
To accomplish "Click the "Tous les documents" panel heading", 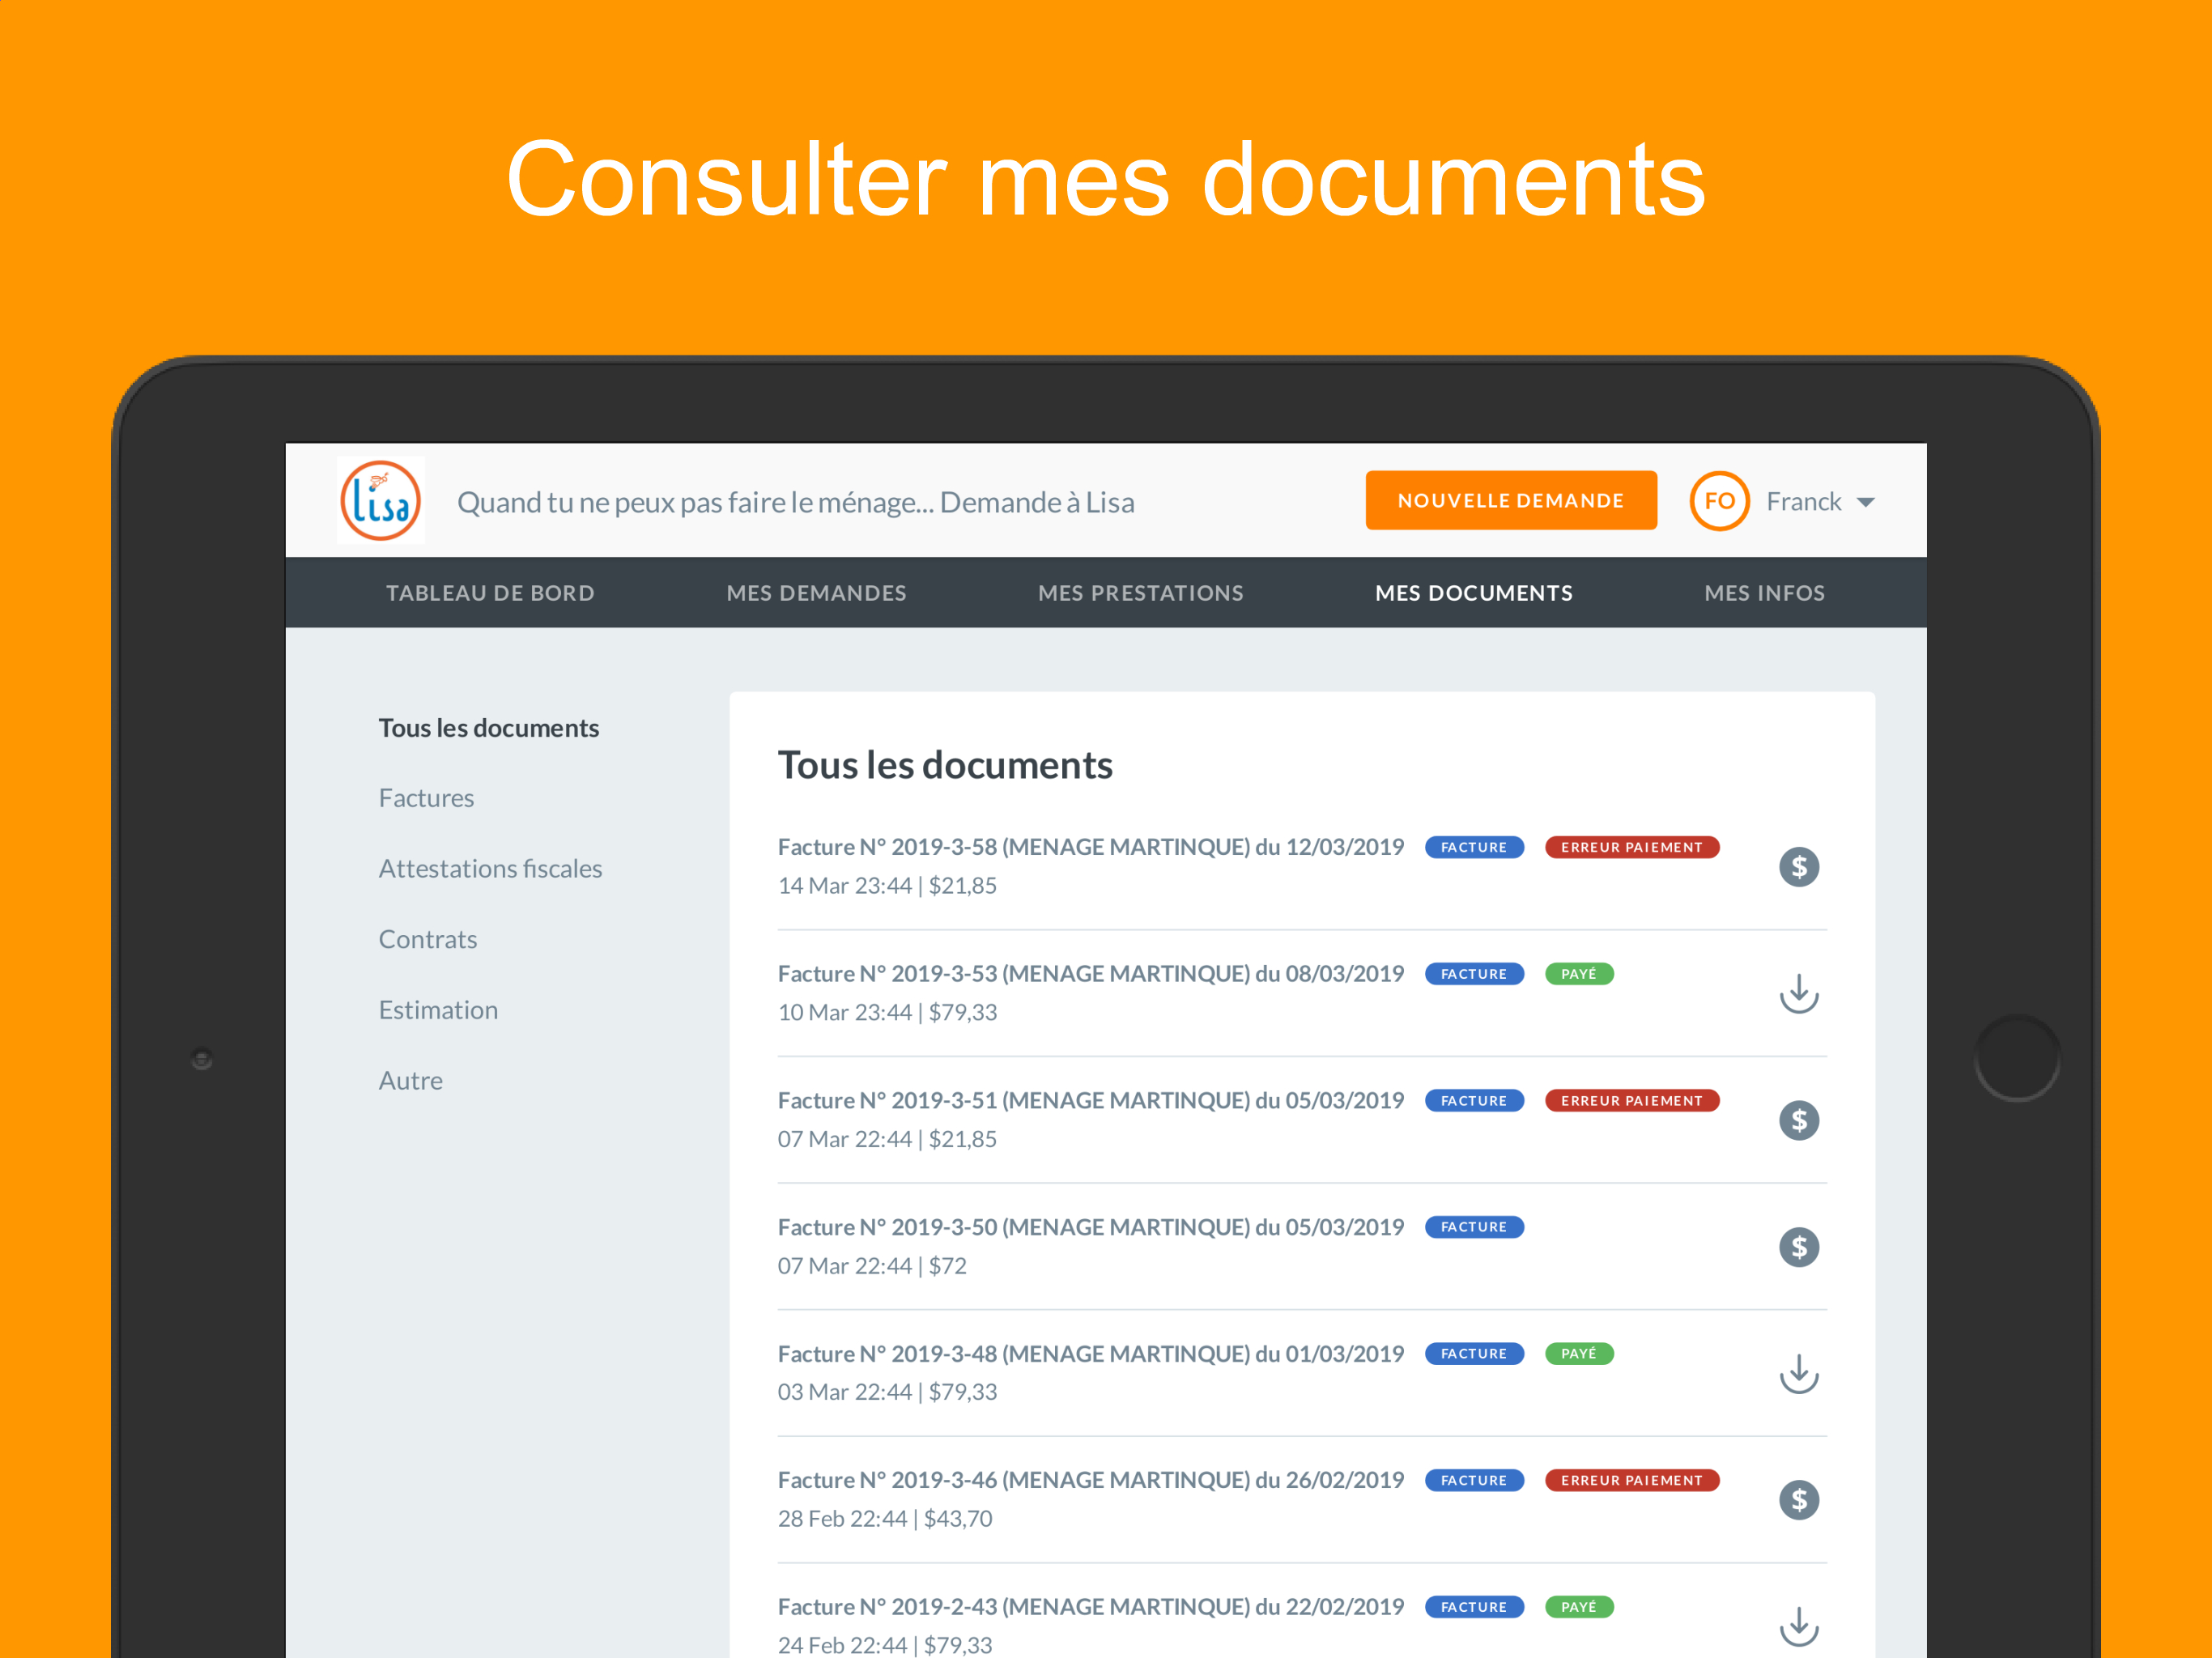I will click(945, 765).
